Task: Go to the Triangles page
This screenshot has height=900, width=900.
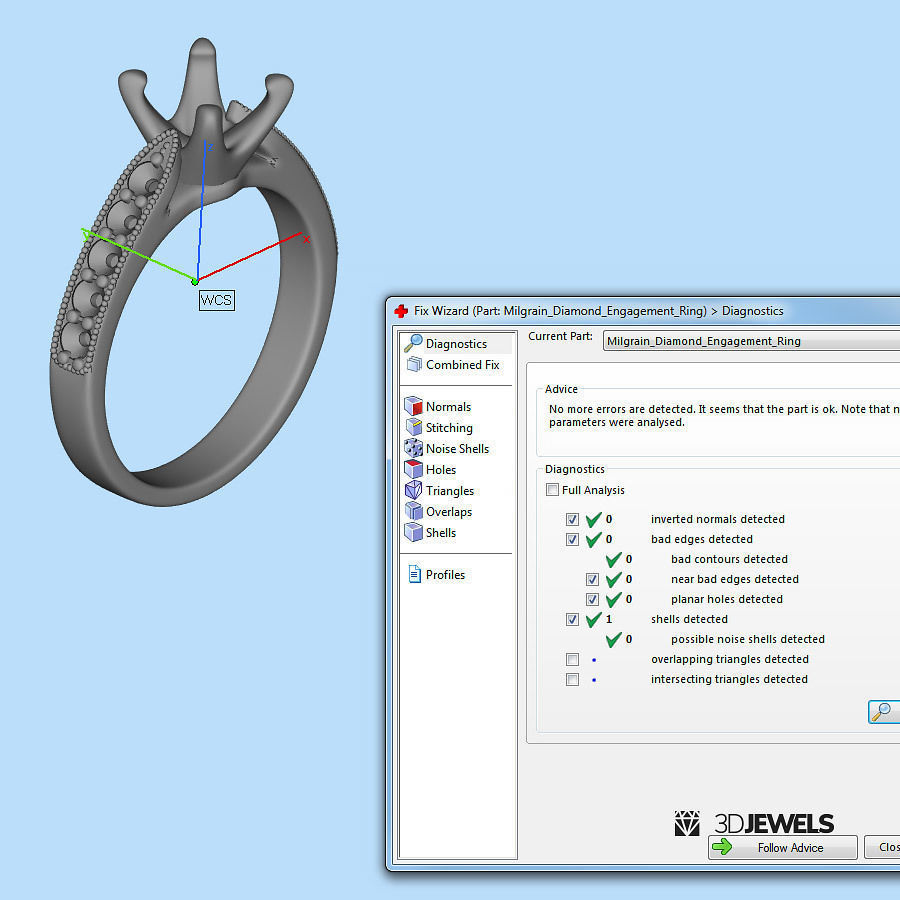Action: point(449,491)
